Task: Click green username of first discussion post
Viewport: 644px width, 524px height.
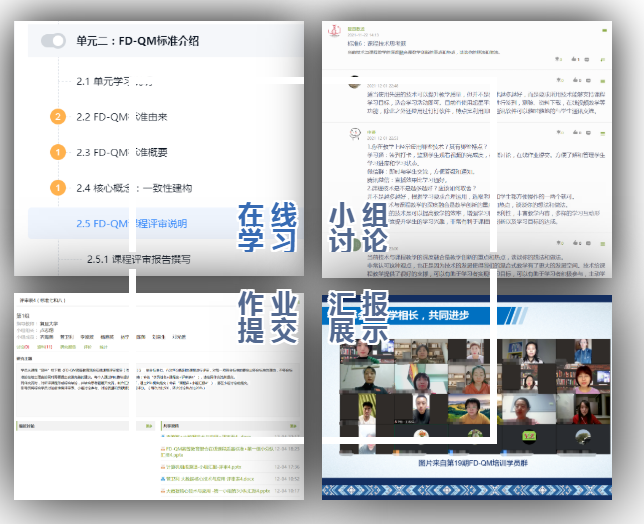Action: [356, 29]
